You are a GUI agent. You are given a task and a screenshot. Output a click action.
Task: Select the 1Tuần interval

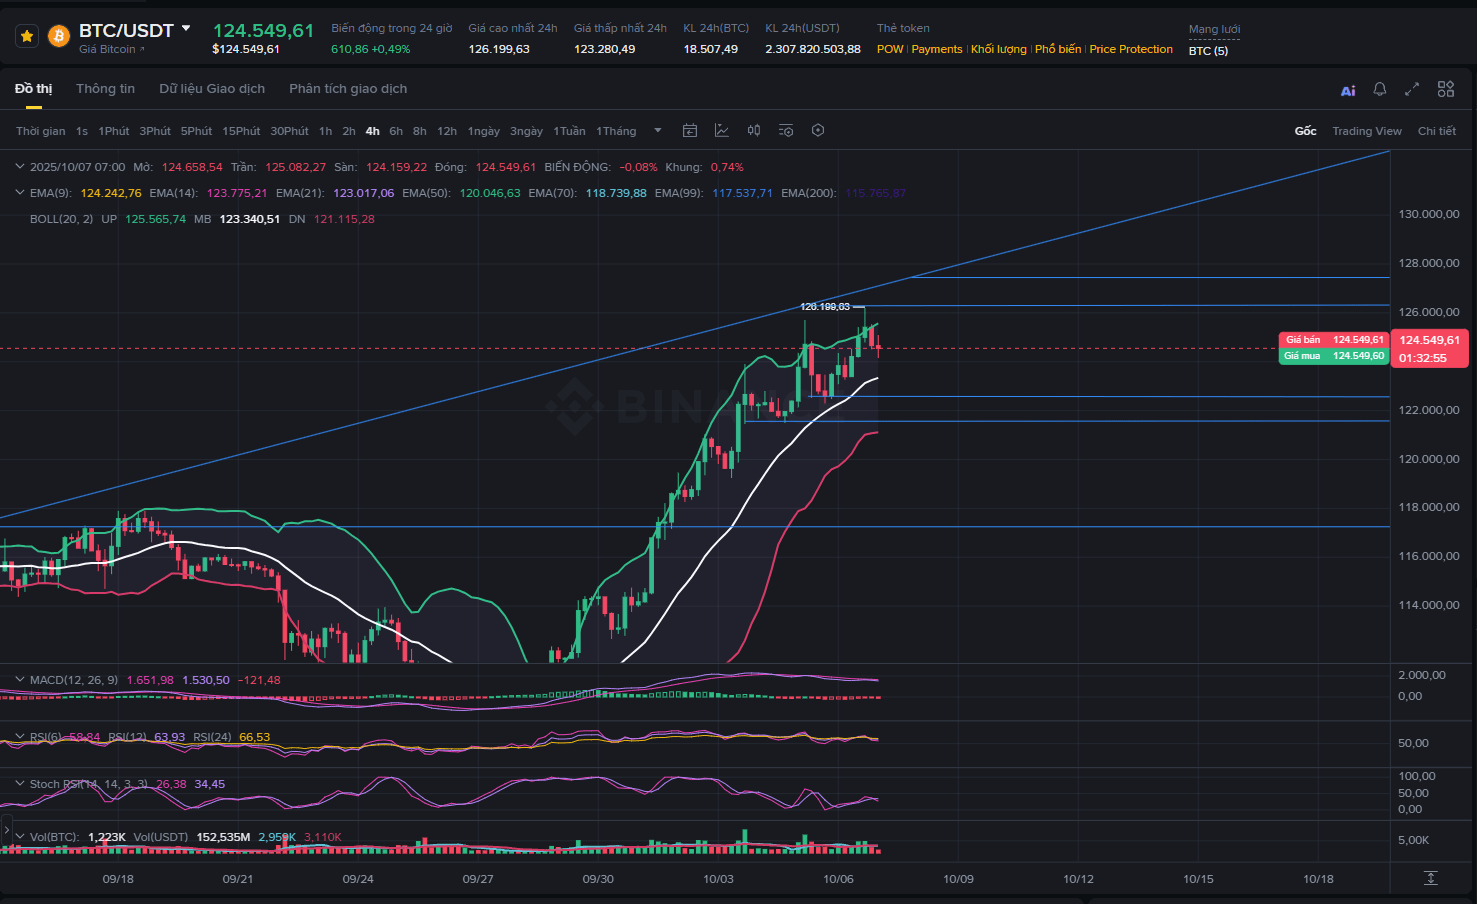tap(570, 131)
